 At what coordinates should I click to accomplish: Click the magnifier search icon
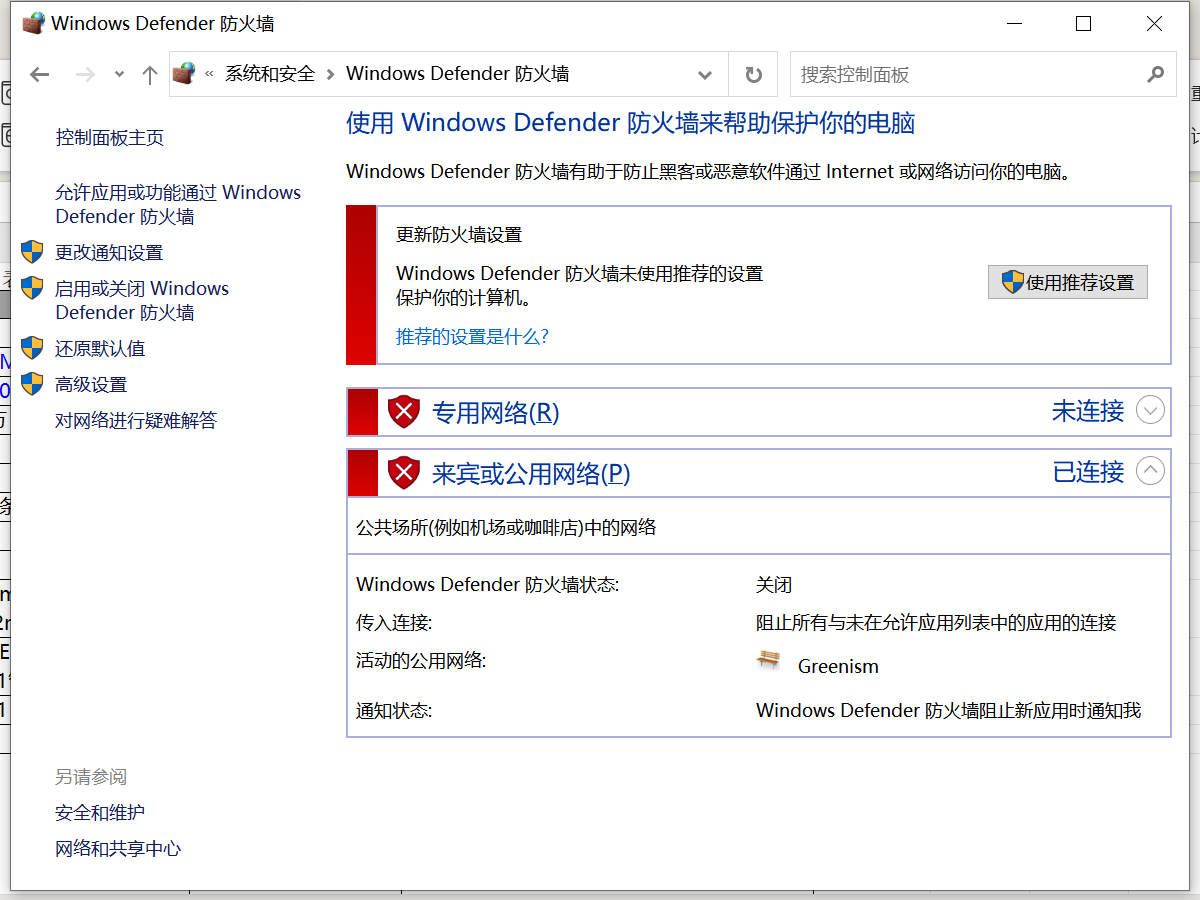pyautogui.click(x=1155, y=74)
